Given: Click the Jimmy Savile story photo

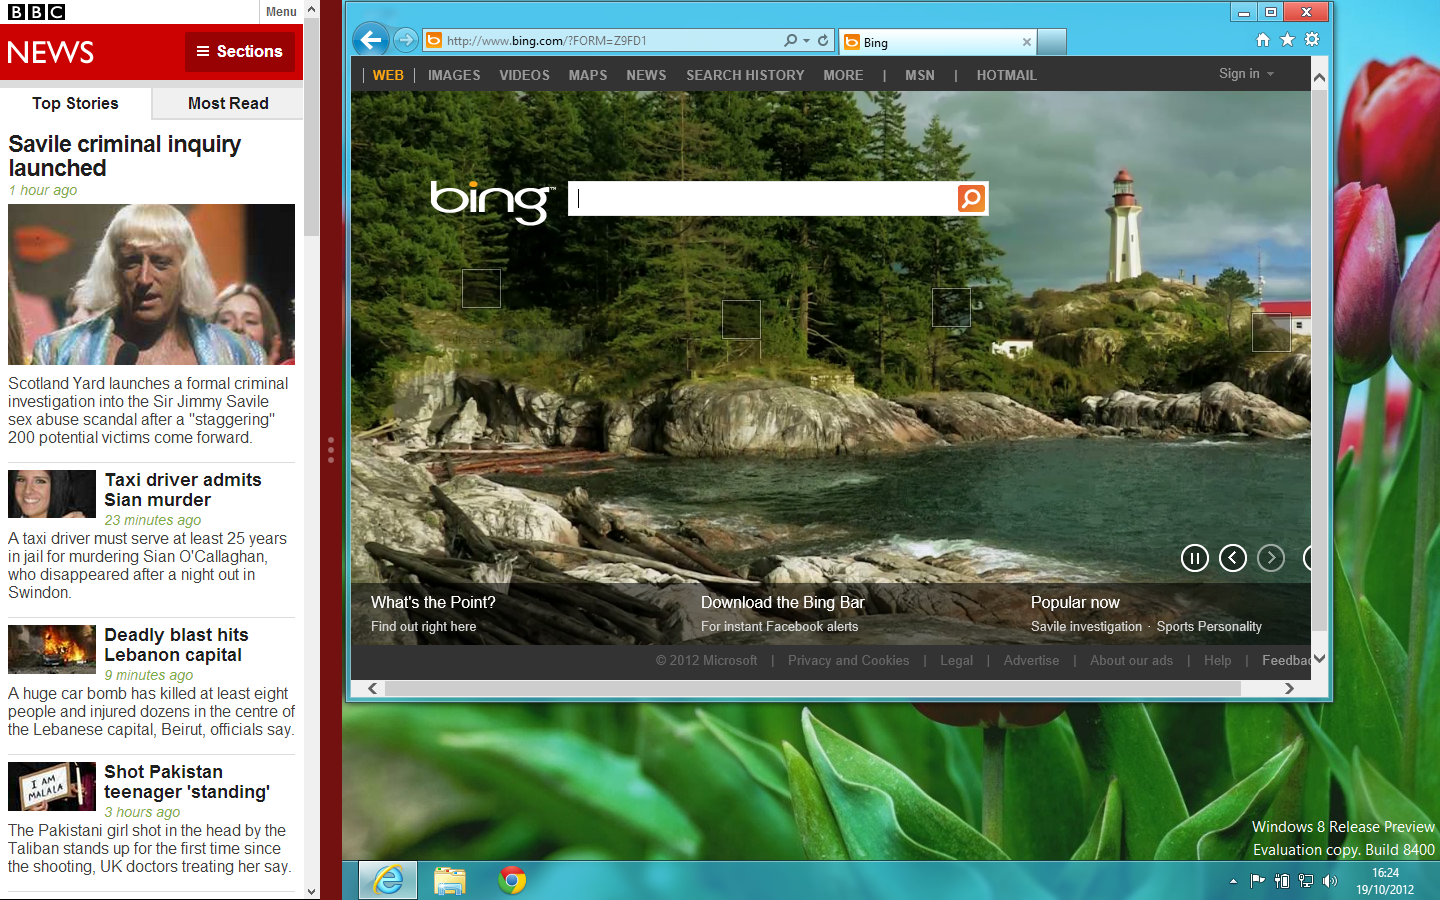Looking at the screenshot, I should click(x=151, y=284).
